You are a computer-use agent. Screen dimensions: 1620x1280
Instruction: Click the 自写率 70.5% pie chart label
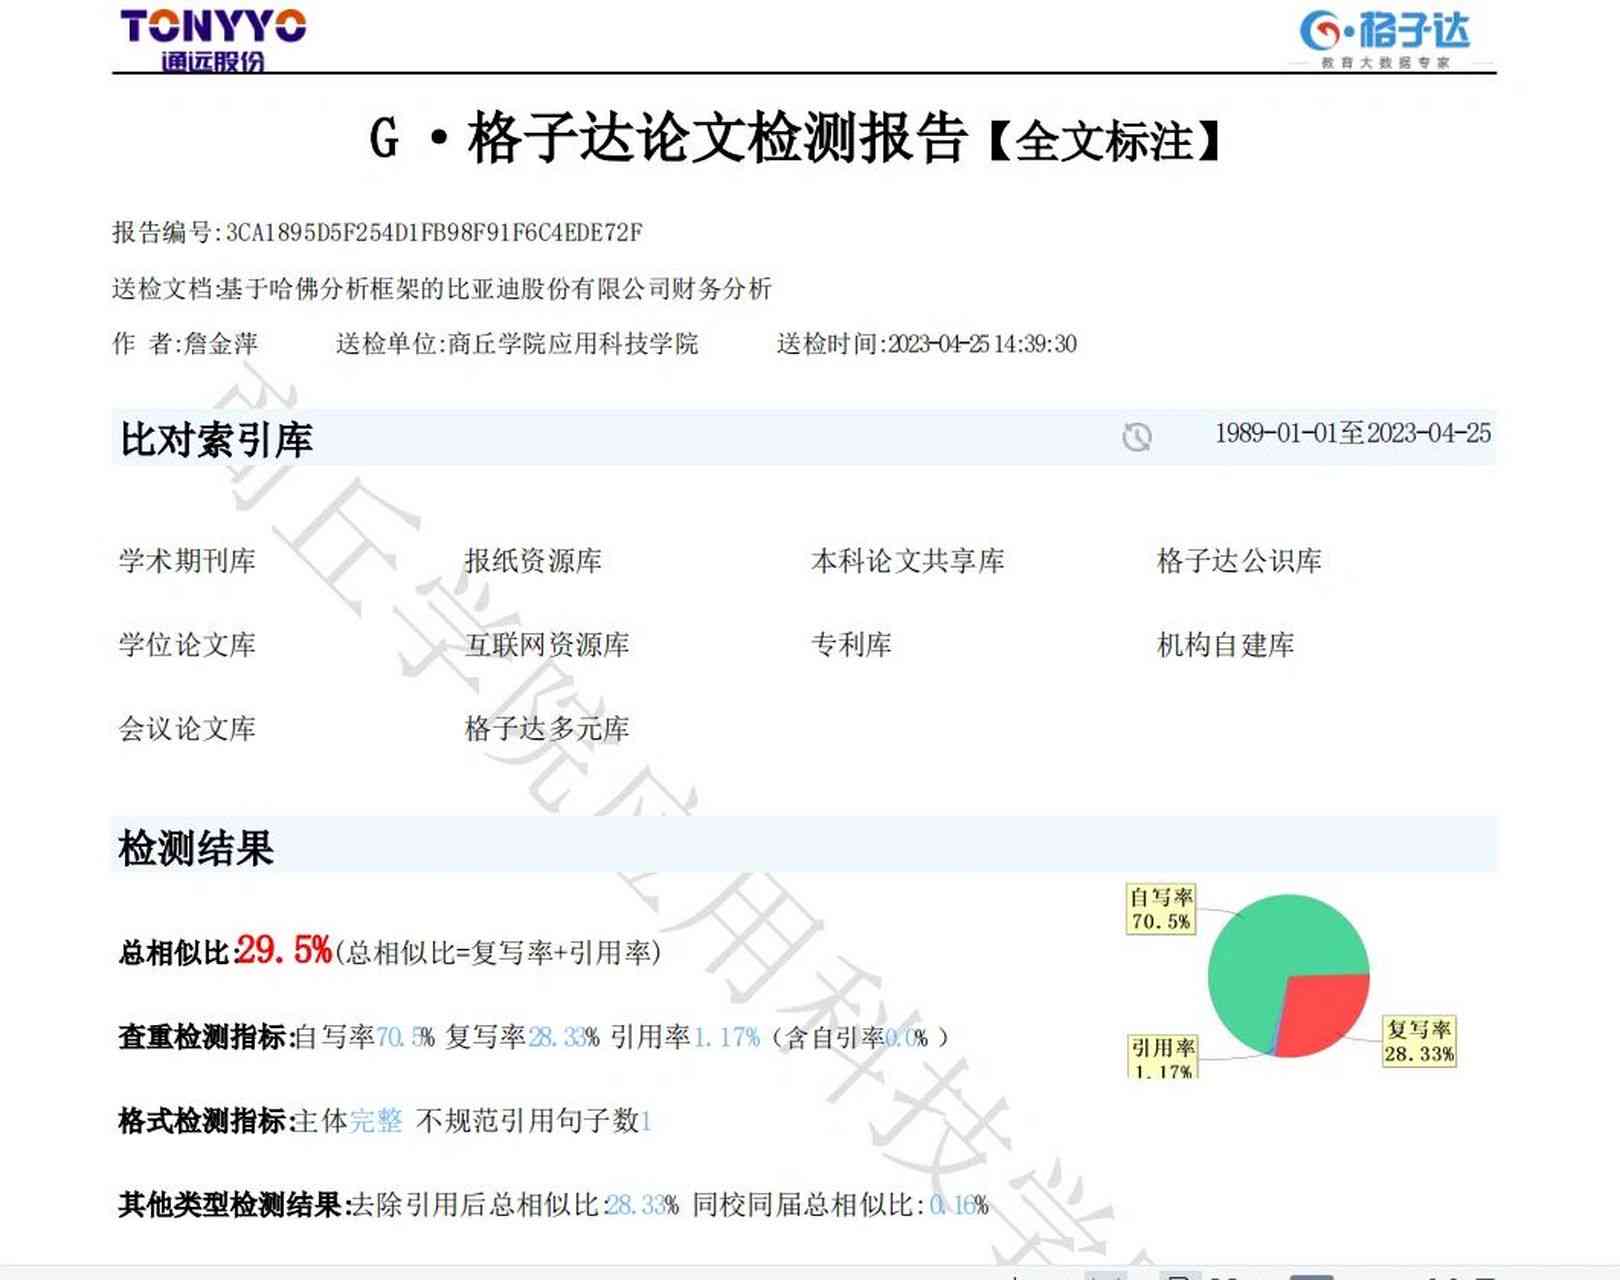(1161, 909)
